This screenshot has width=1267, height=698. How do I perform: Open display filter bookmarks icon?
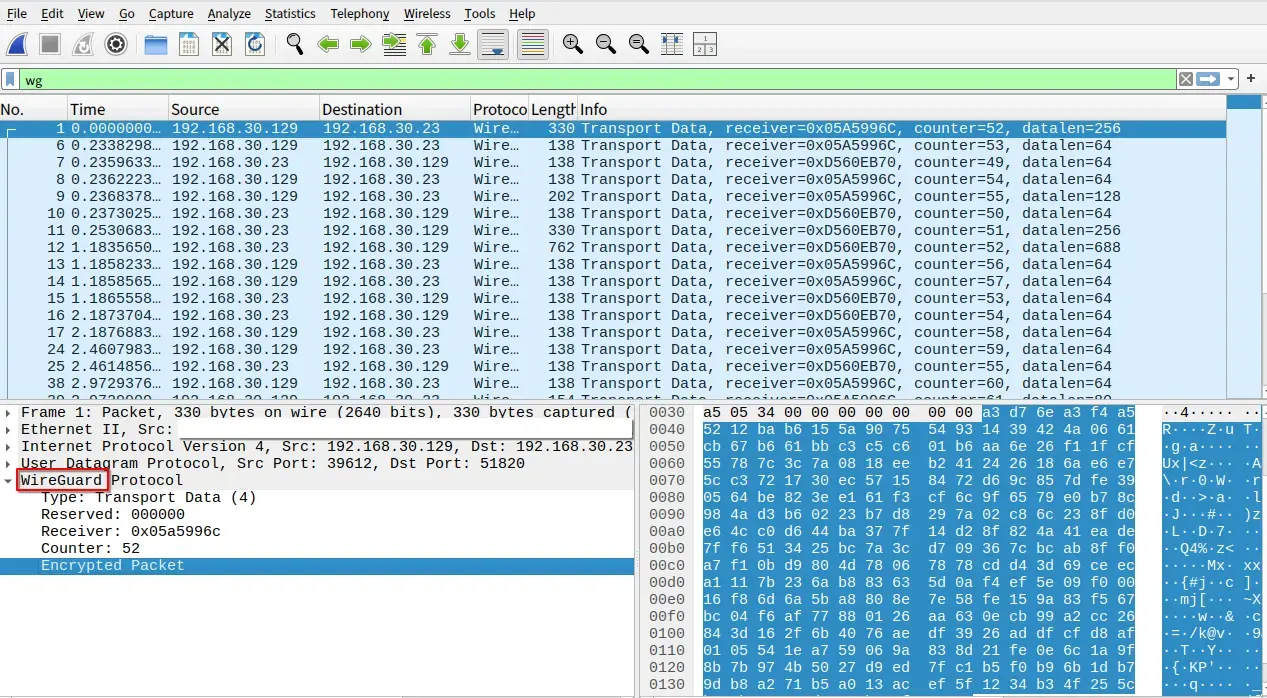[x=10, y=79]
